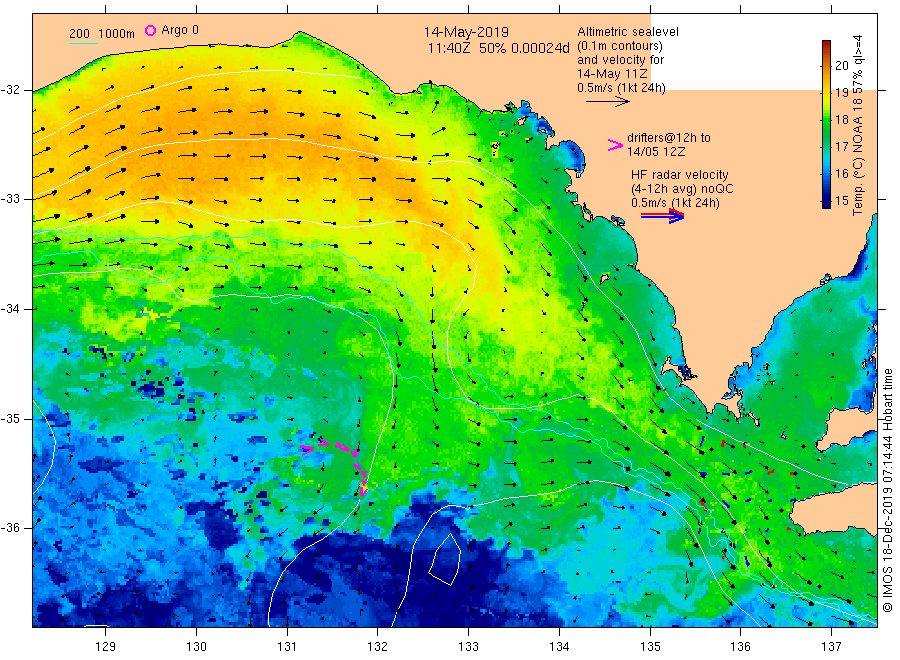Click the colorbar label '19'
The image size is (900, 660).
pos(841,92)
